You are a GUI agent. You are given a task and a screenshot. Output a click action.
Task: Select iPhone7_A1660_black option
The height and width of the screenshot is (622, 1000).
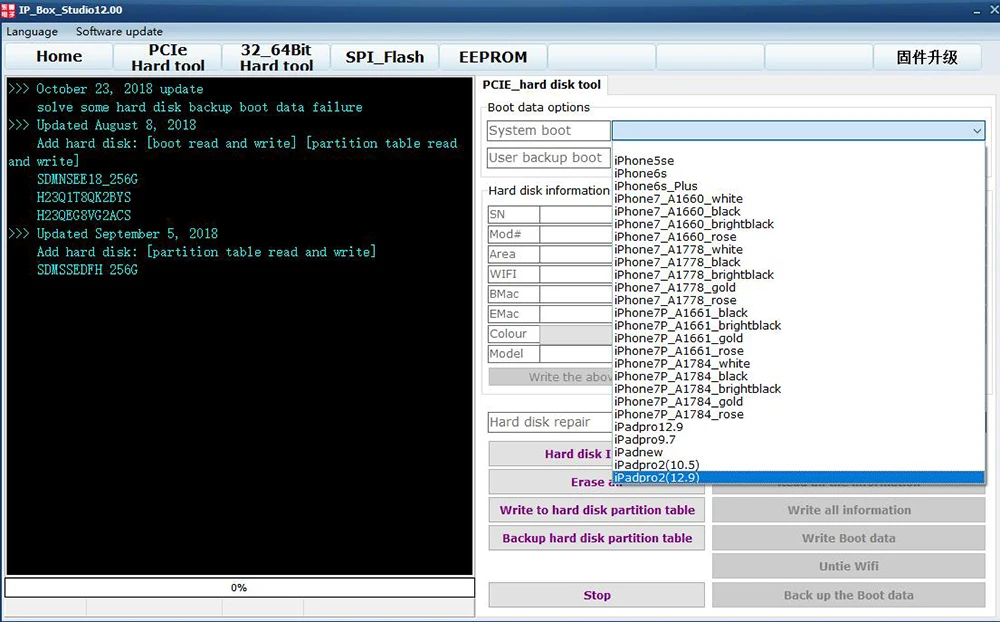pyautogui.click(x=798, y=211)
